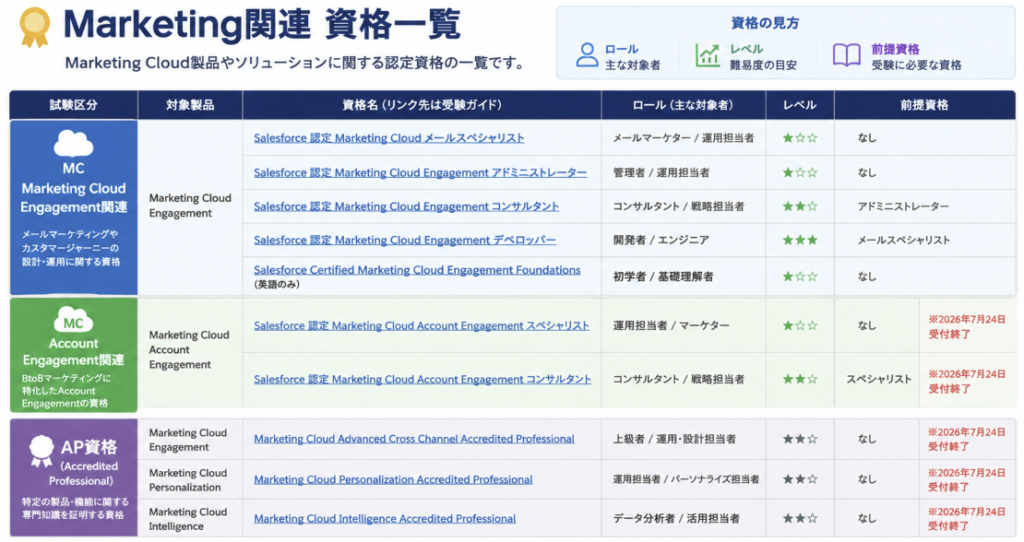The width and height of the screenshot is (1024, 542).
Task: Click the 試験区分 column header
Action: 73,105
